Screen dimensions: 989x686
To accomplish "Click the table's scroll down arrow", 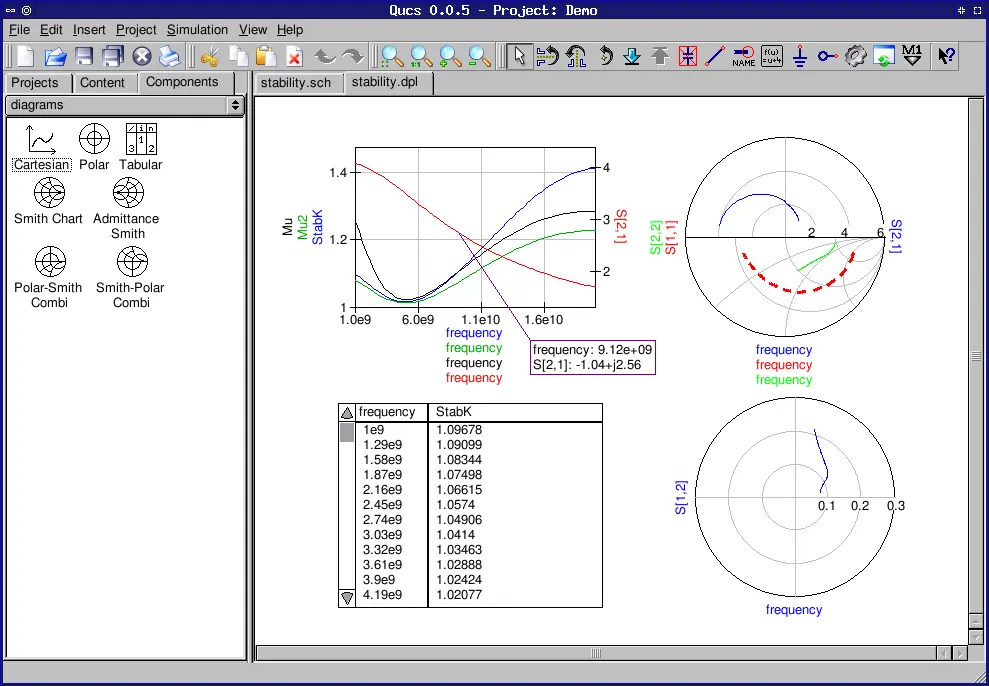I will coord(347,598).
